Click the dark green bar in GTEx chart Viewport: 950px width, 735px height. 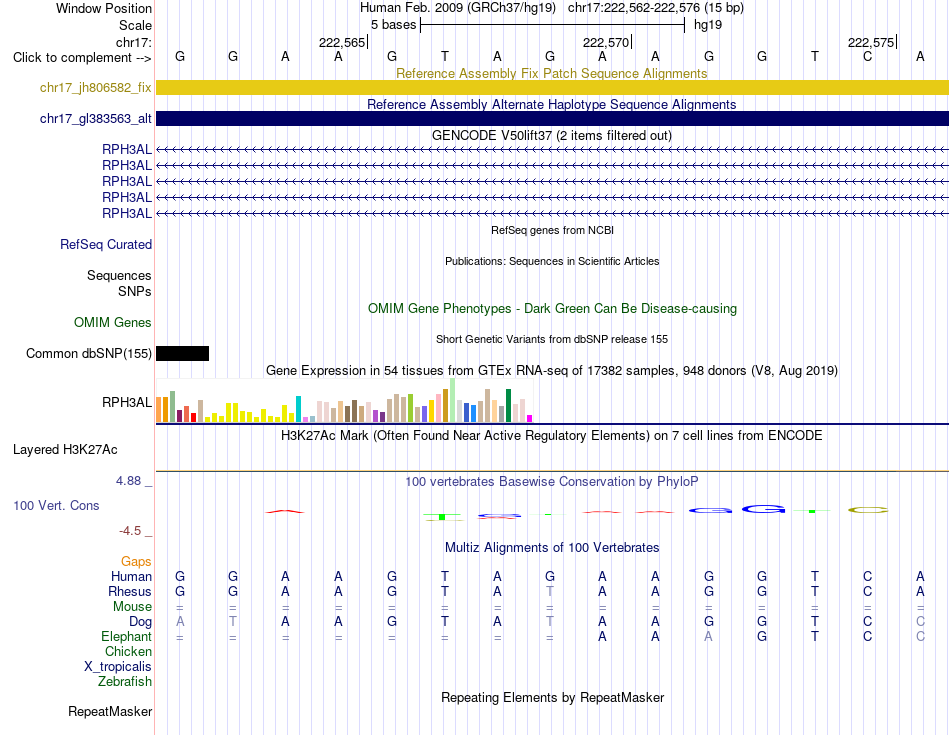[508, 405]
